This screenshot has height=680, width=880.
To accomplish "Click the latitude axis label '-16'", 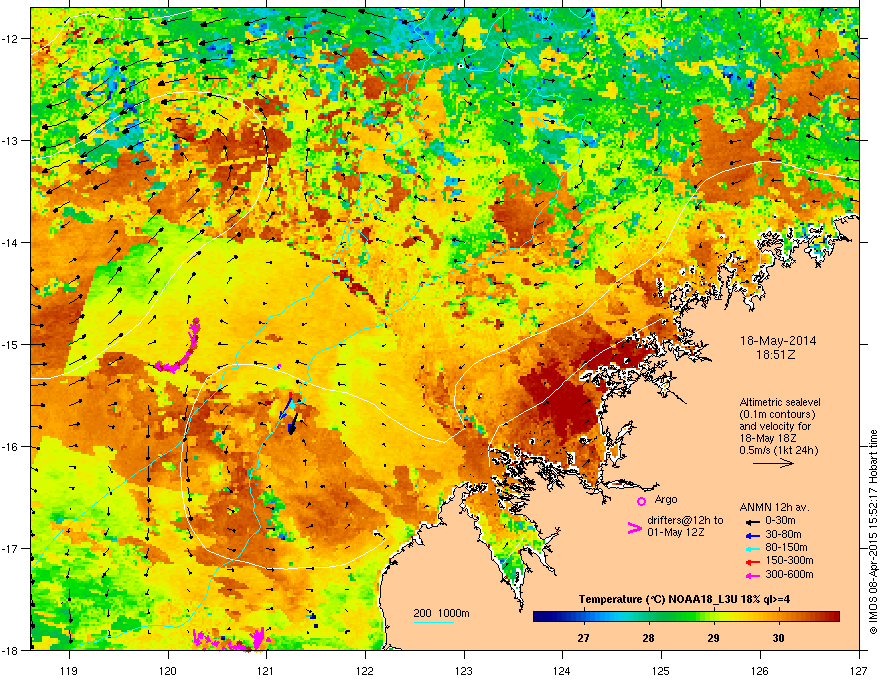I will 11,447.
